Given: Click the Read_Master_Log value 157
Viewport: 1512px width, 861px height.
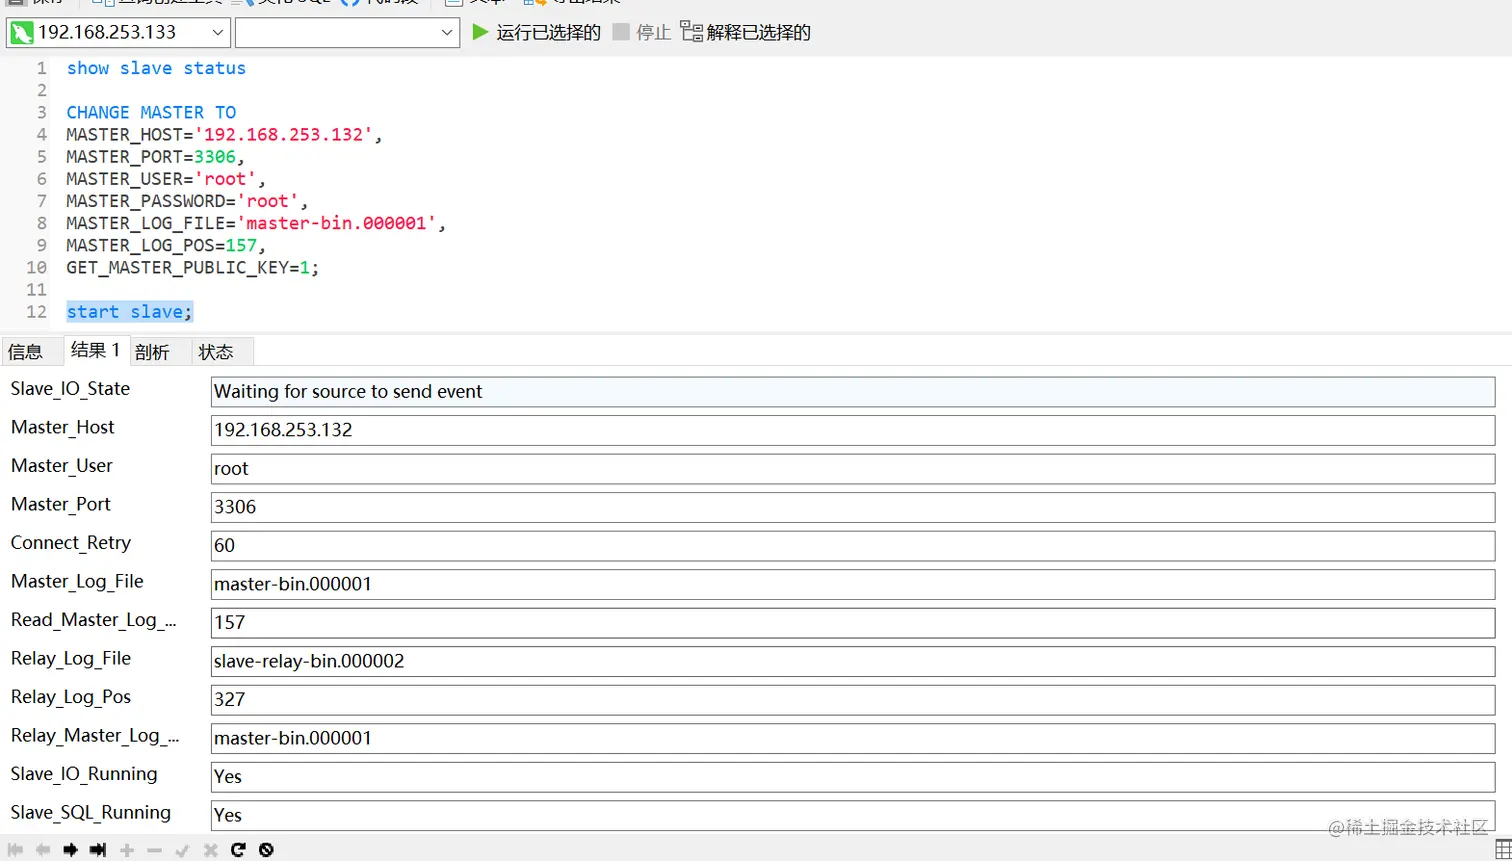Looking at the screenshot, I should pyautogui.click(x=853, y=623).
